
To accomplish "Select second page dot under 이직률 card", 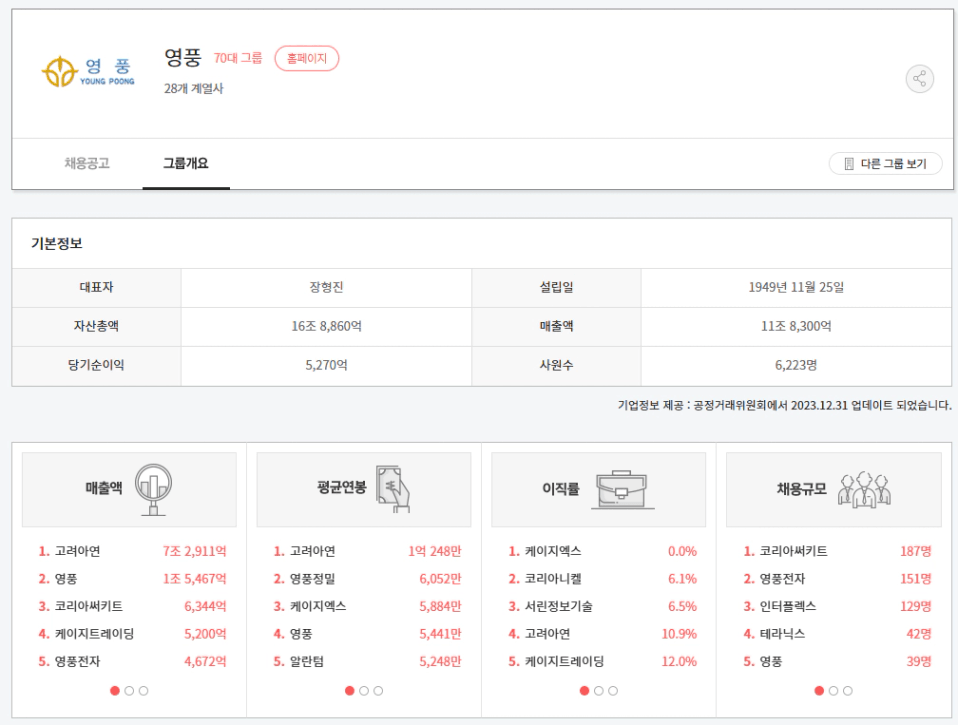I will click(x=598, y=690).
